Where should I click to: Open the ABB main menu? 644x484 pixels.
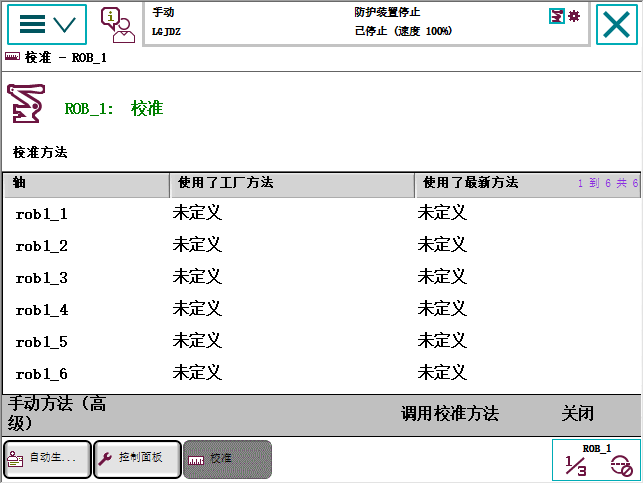[46, 24]
